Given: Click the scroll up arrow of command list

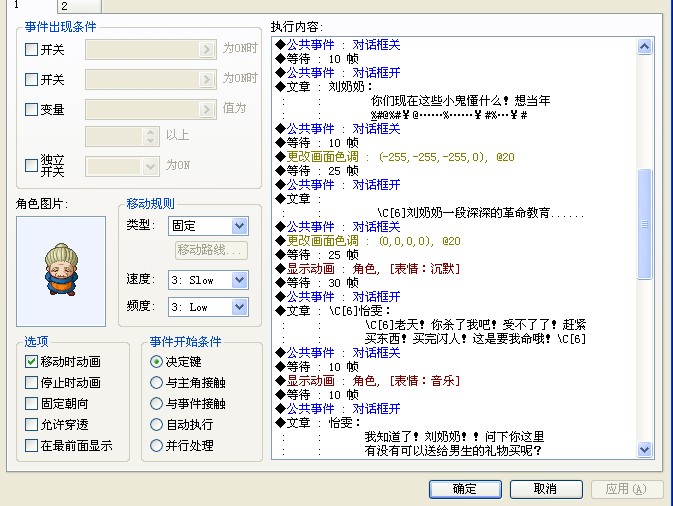Looking at the screenshot, I should click(x=644, y=46).
